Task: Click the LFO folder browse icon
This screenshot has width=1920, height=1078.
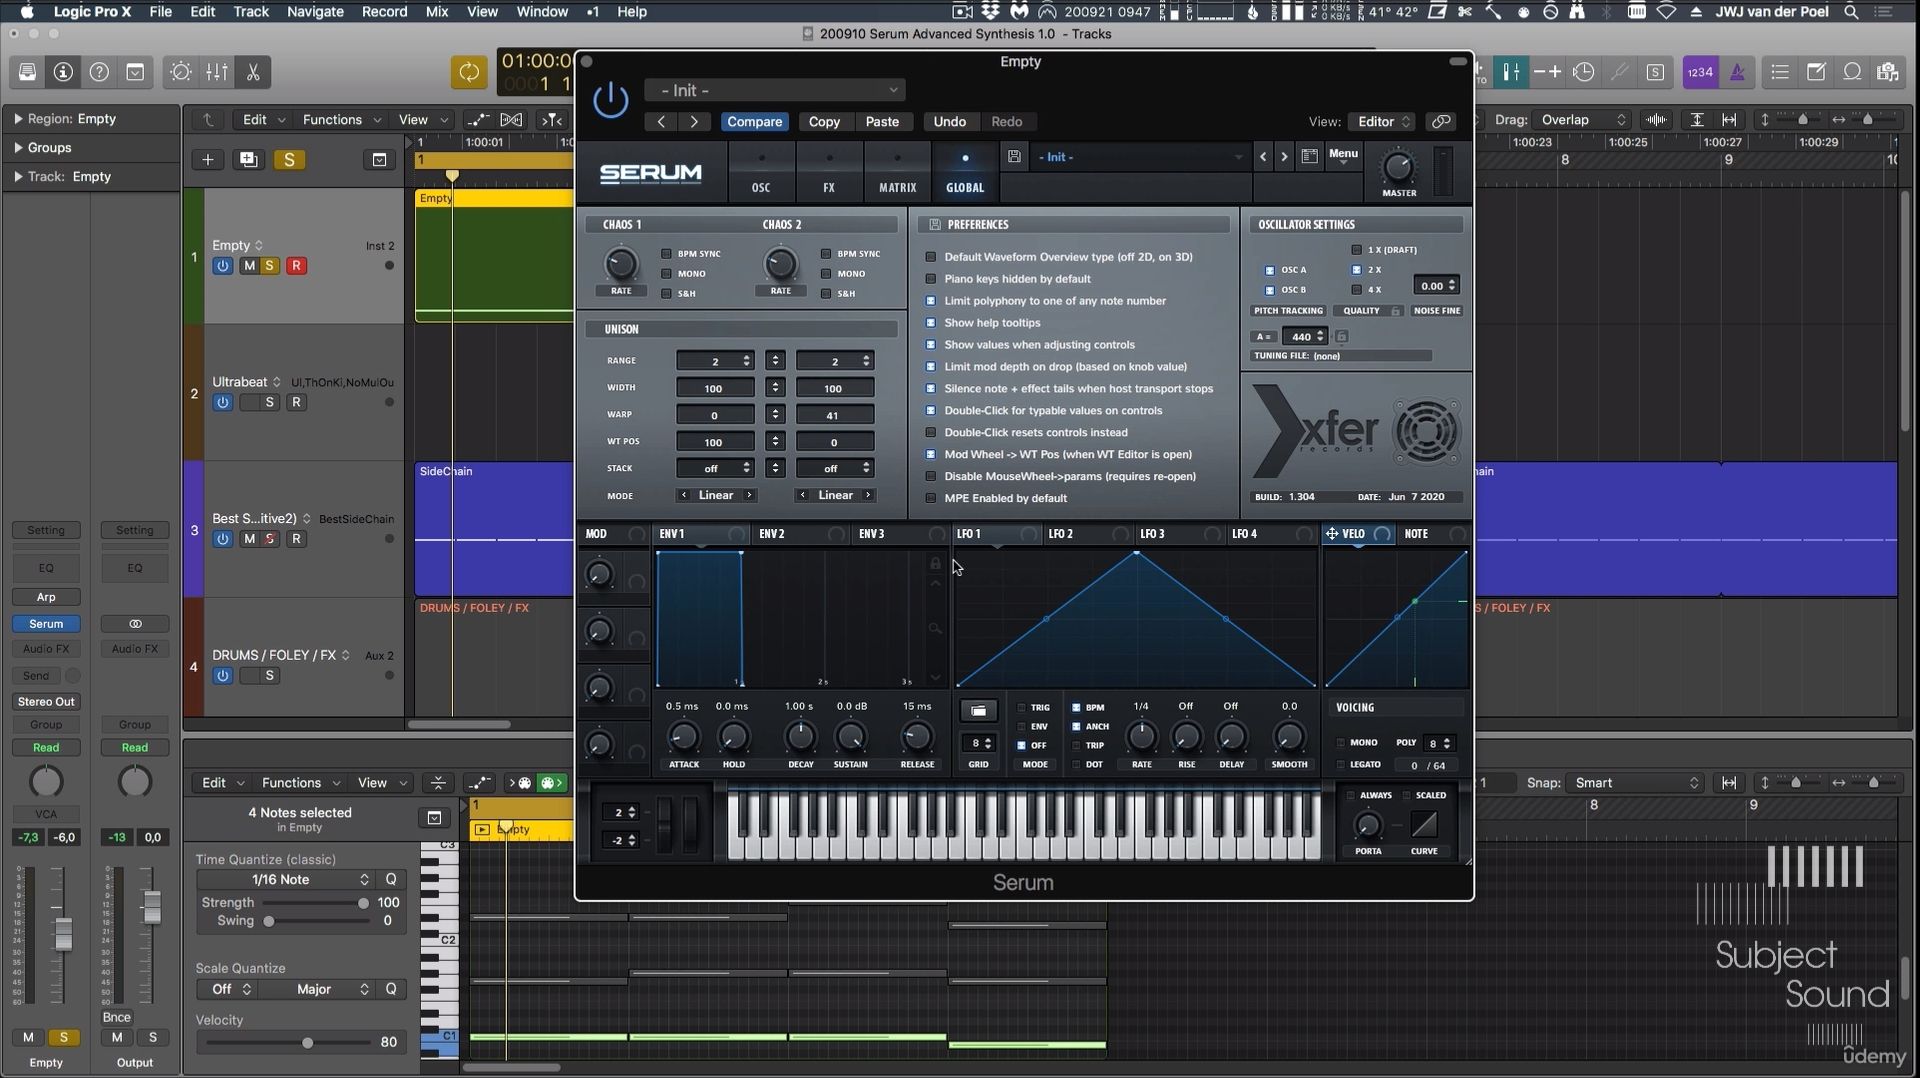Action: [978, 710]
